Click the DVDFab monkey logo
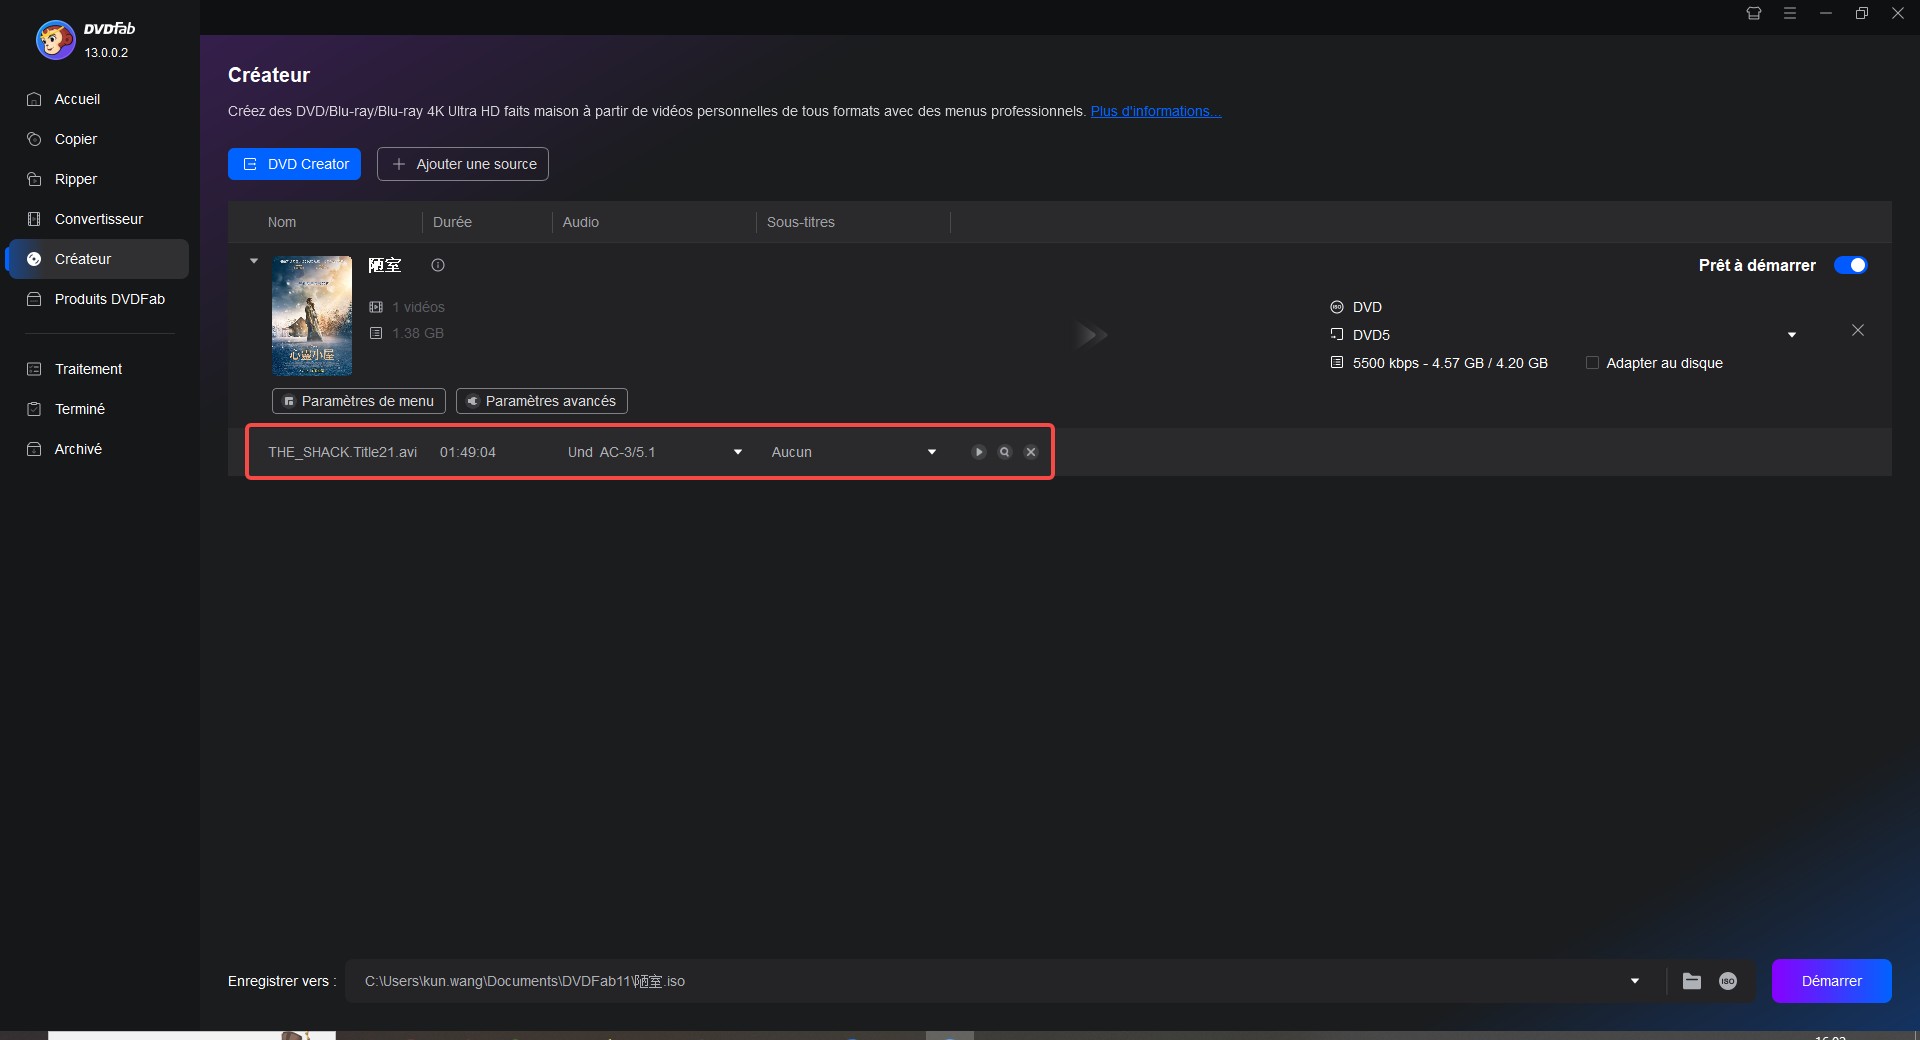Image resolution: width=1920 pixels, height=1040 pixels. click(x=55, y=40)
